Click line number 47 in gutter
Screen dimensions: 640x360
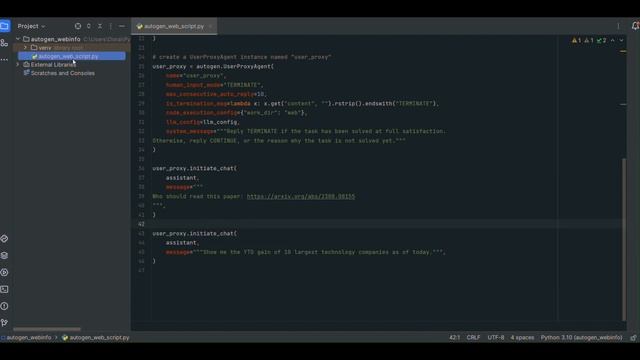[141, 270]
